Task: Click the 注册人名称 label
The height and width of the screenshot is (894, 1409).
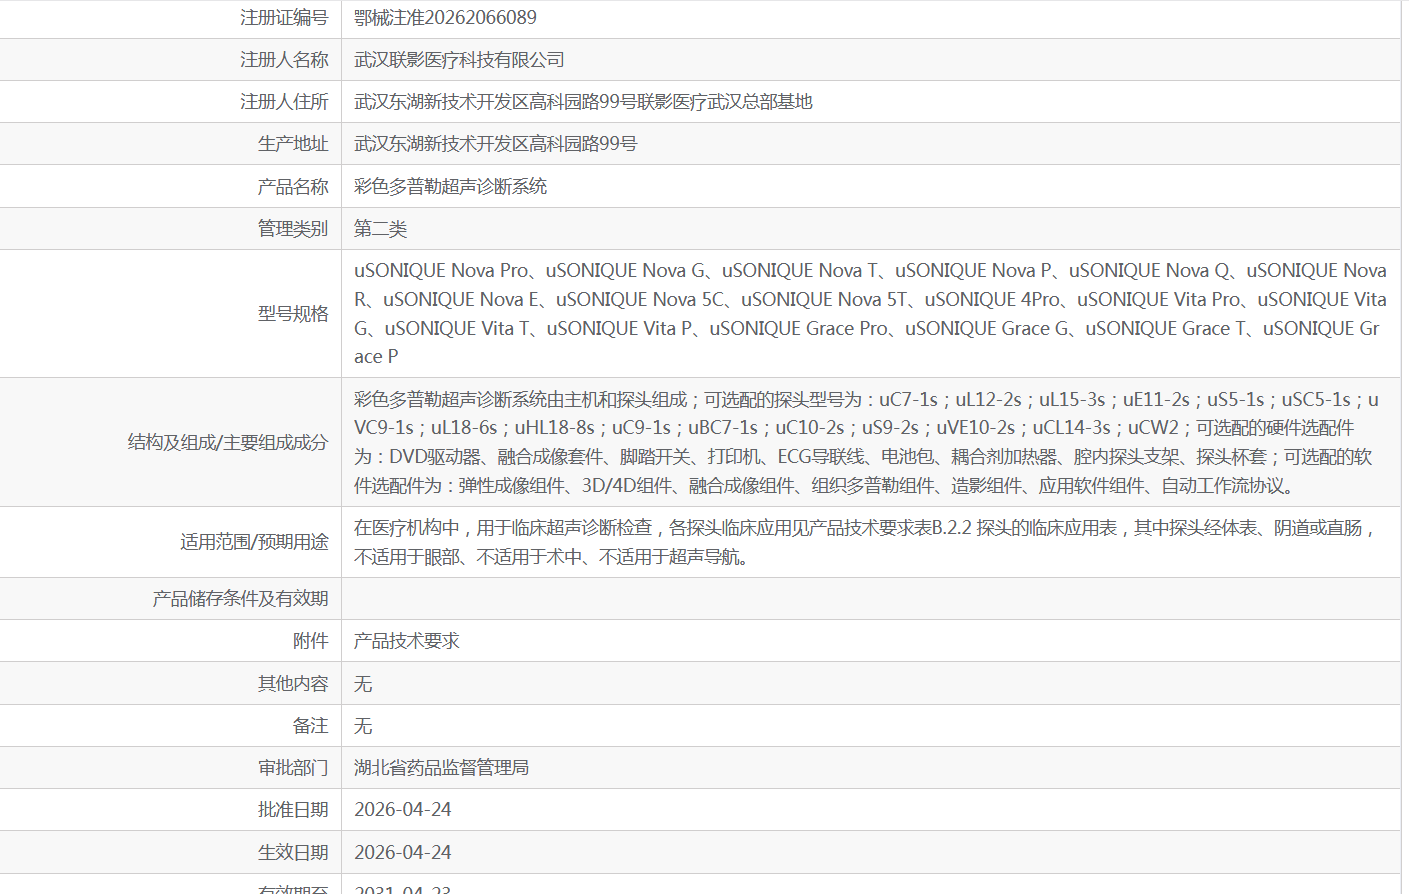Action: (284, 60)
